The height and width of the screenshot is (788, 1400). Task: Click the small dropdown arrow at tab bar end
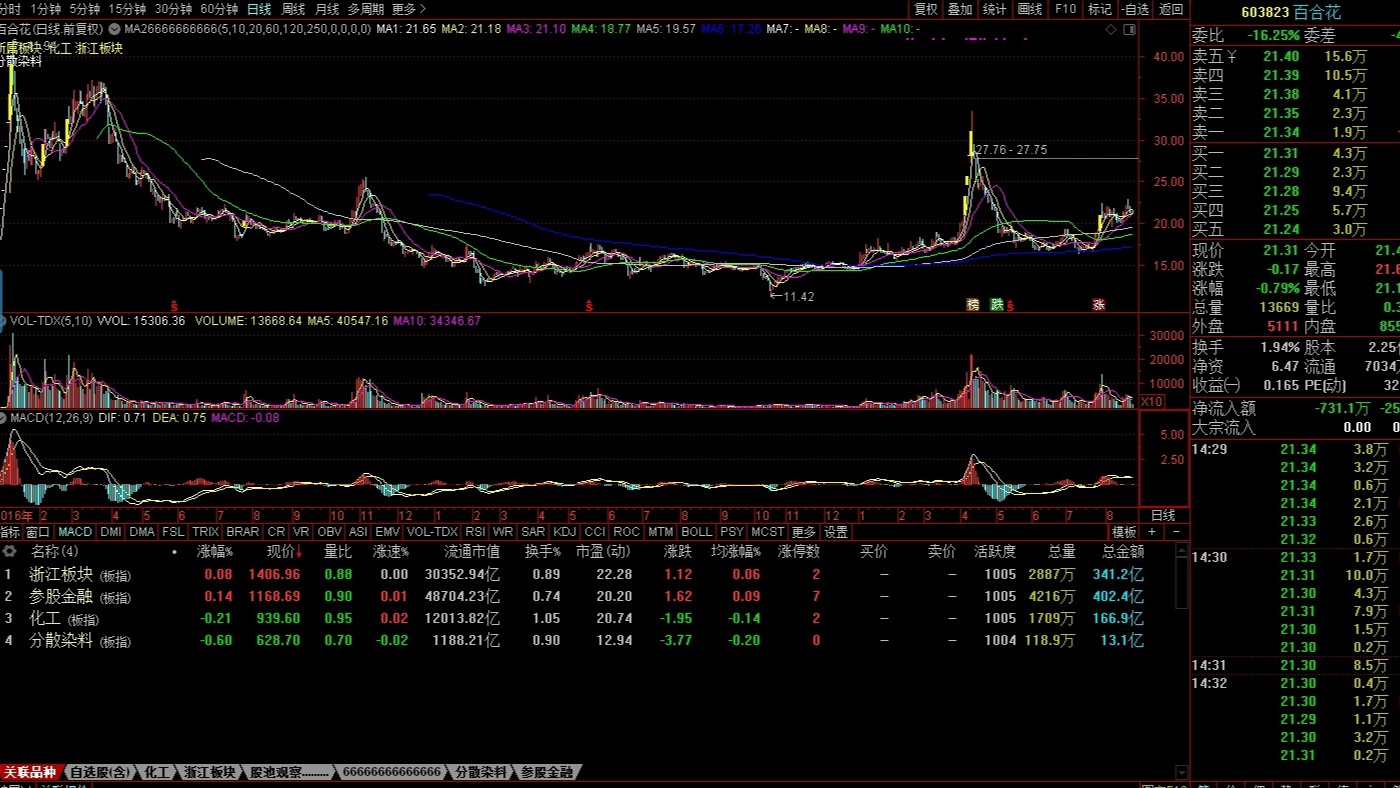[1182, 772]
